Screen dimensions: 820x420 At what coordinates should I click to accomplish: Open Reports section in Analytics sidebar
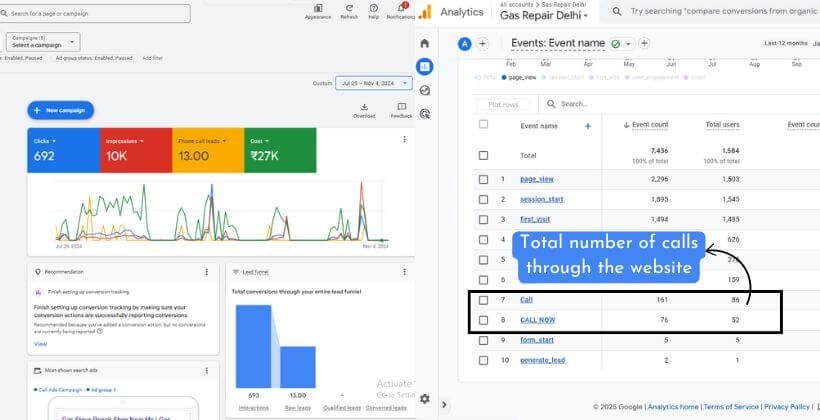(x=425, y=66)
